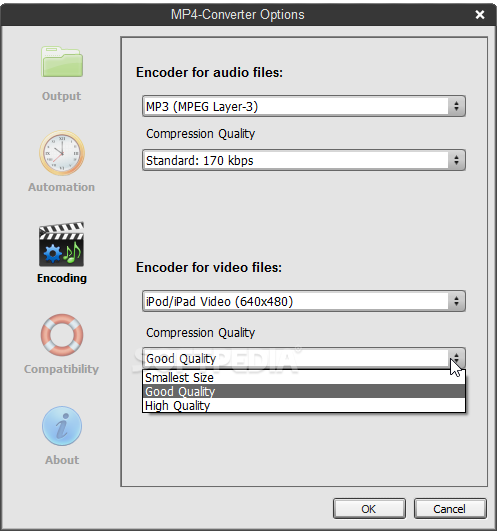The width and height of the screenshot is (497, 531).
Task: Discard changes with the Cancel button
Action: tap(450, 509)
